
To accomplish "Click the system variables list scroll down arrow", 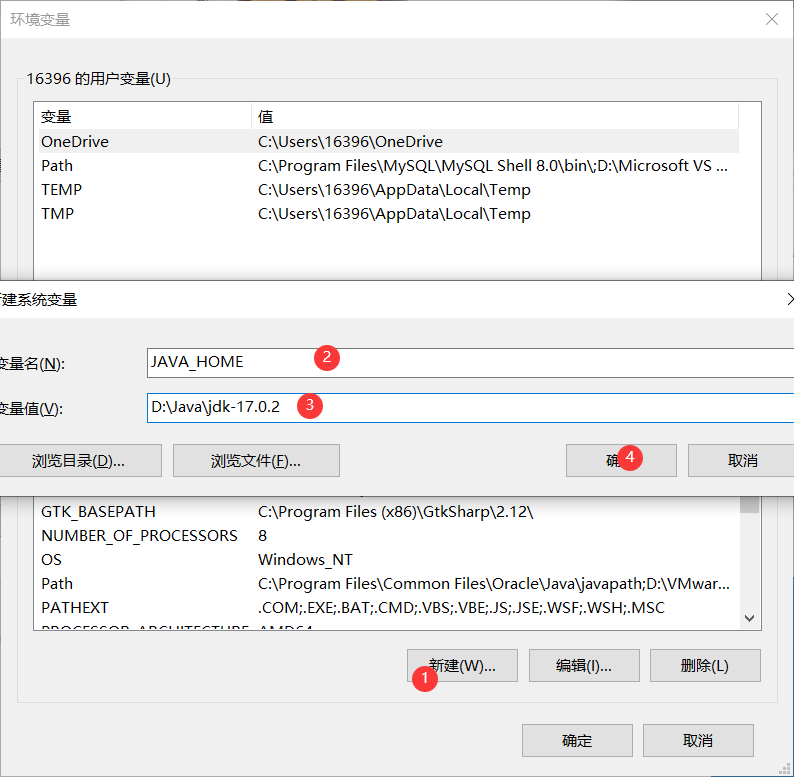I will point(749,618).
